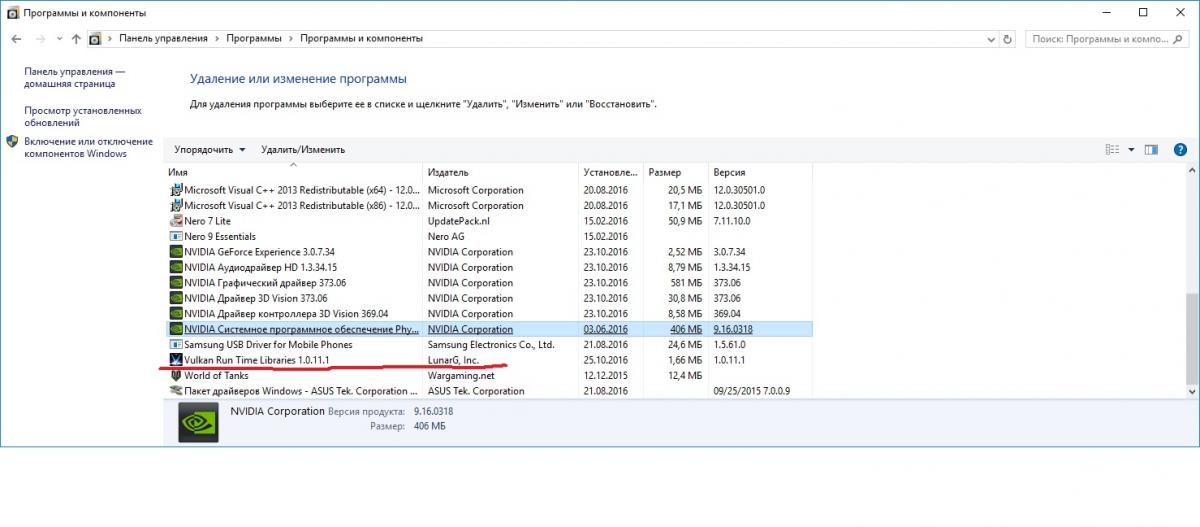Click the NVIDIA GeForce Experience program icon

coord(176,252)
